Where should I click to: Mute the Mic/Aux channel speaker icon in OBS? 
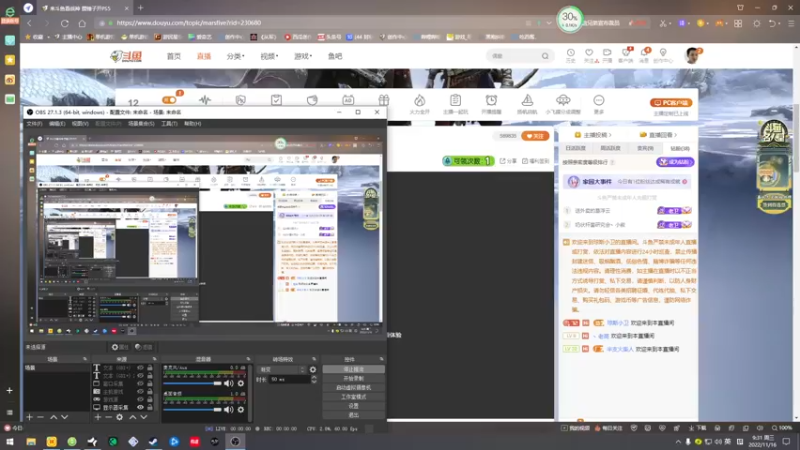click(x=229, y=383)
